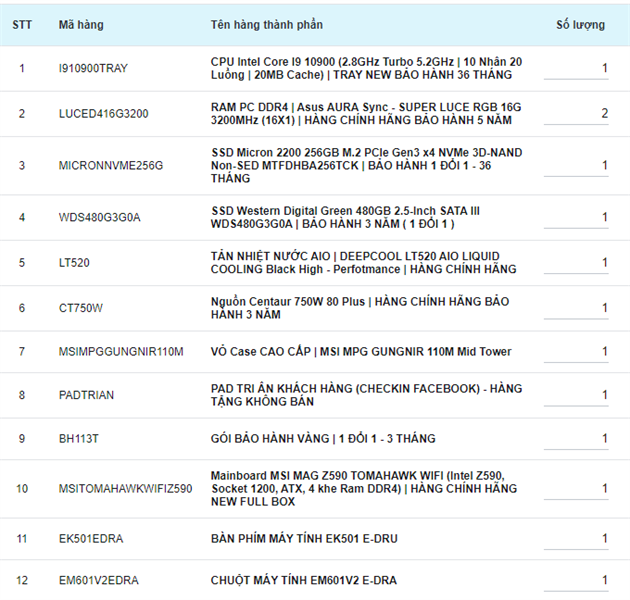Click product code MSITOMAHAWKWIFIZ590
Image resolution: width=630 pixels, height=600 pixels.
[125, 489]
